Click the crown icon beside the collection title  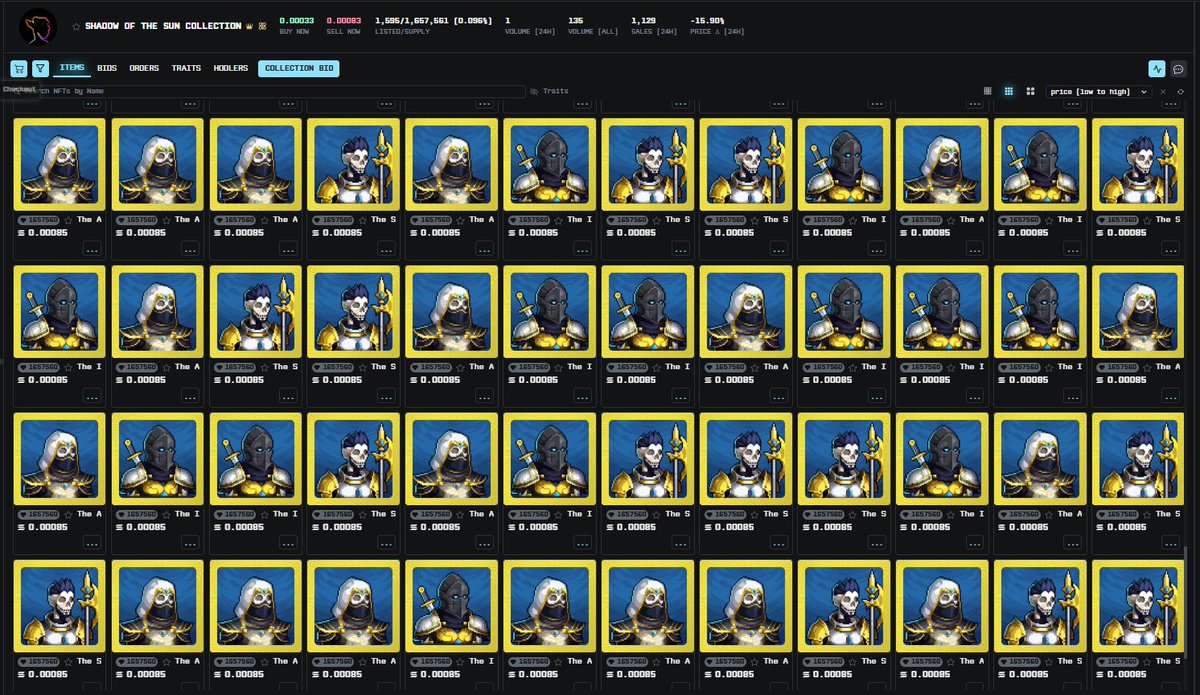click(x=250, y=26)
